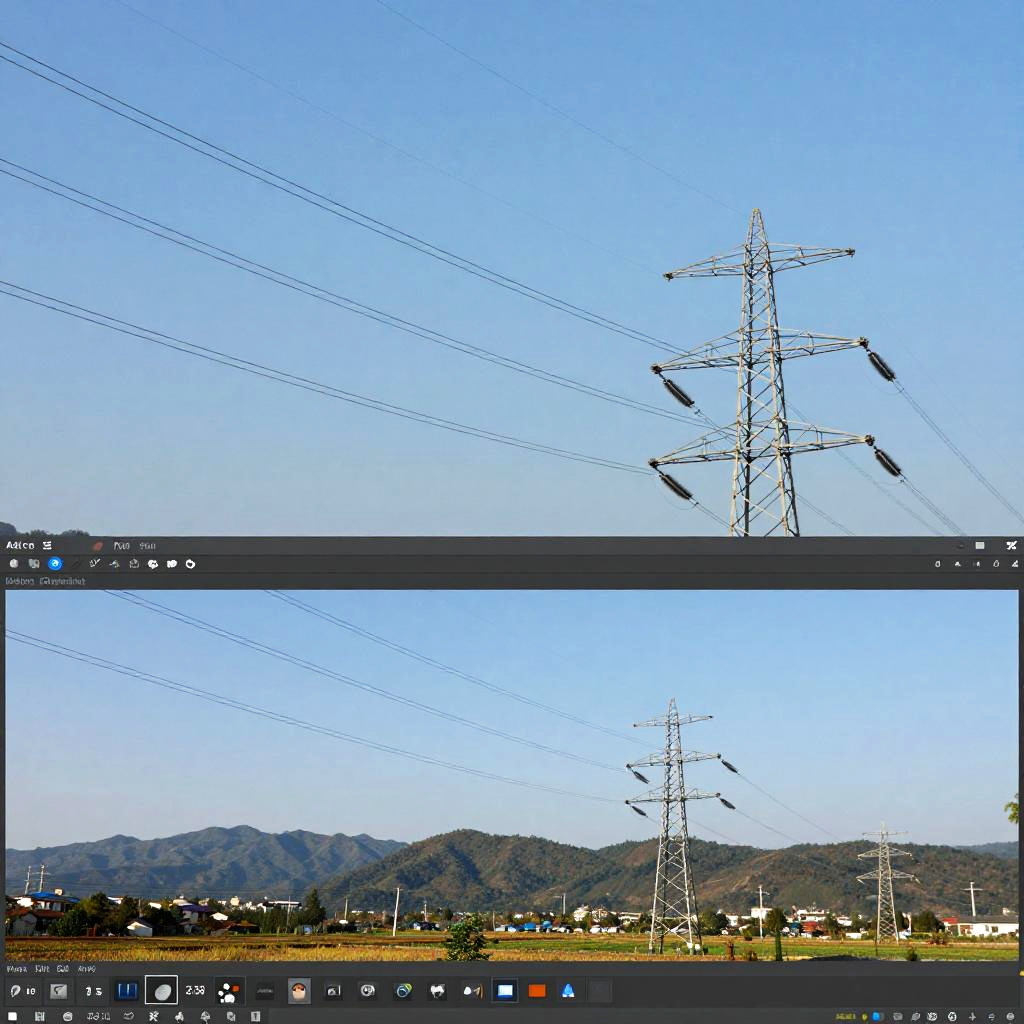
Task: Open the second menu above the bottom toolbar
Action: point(40,969)
